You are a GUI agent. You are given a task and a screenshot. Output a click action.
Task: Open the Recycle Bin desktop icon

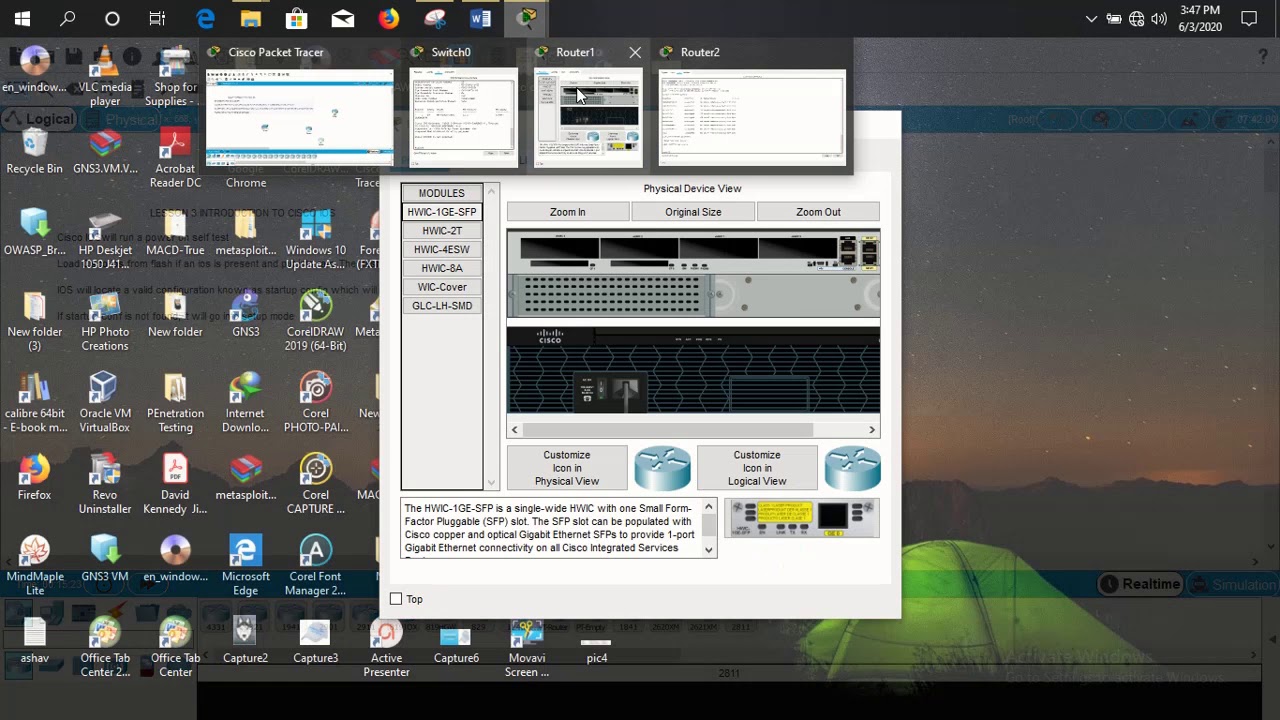click(x=34, y=153)
